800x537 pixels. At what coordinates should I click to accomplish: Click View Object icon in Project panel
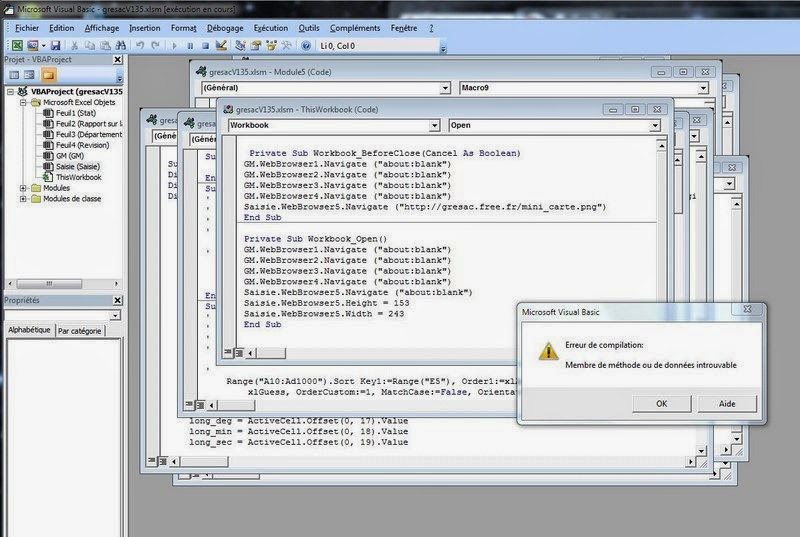pos(30,75)
